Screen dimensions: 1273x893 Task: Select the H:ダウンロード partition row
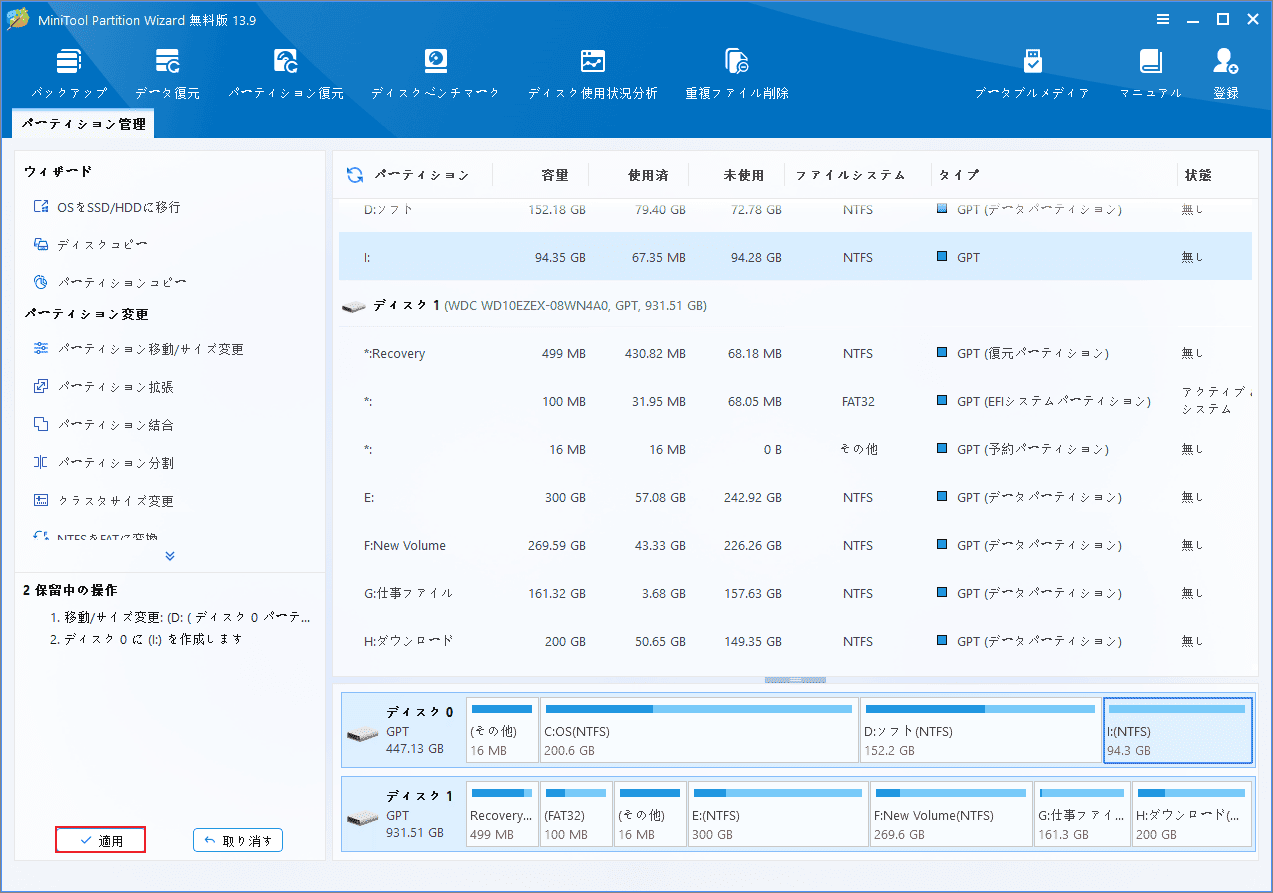795,641
